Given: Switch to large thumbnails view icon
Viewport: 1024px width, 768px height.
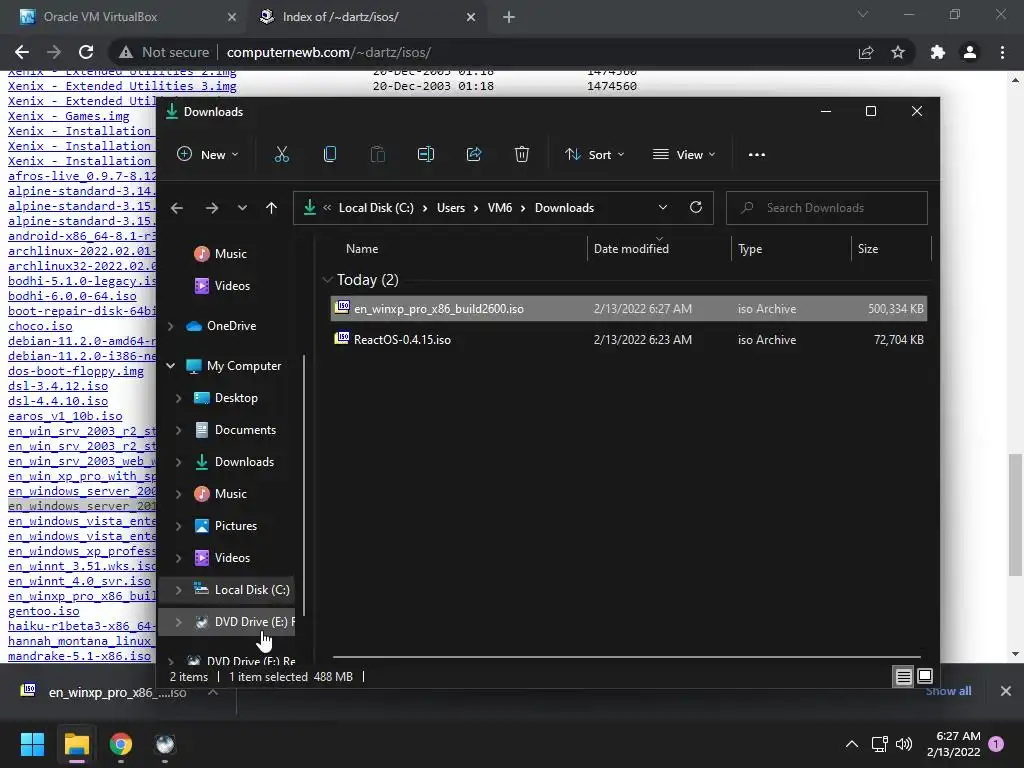Looking at the screenshot, I should click(925, 677).
